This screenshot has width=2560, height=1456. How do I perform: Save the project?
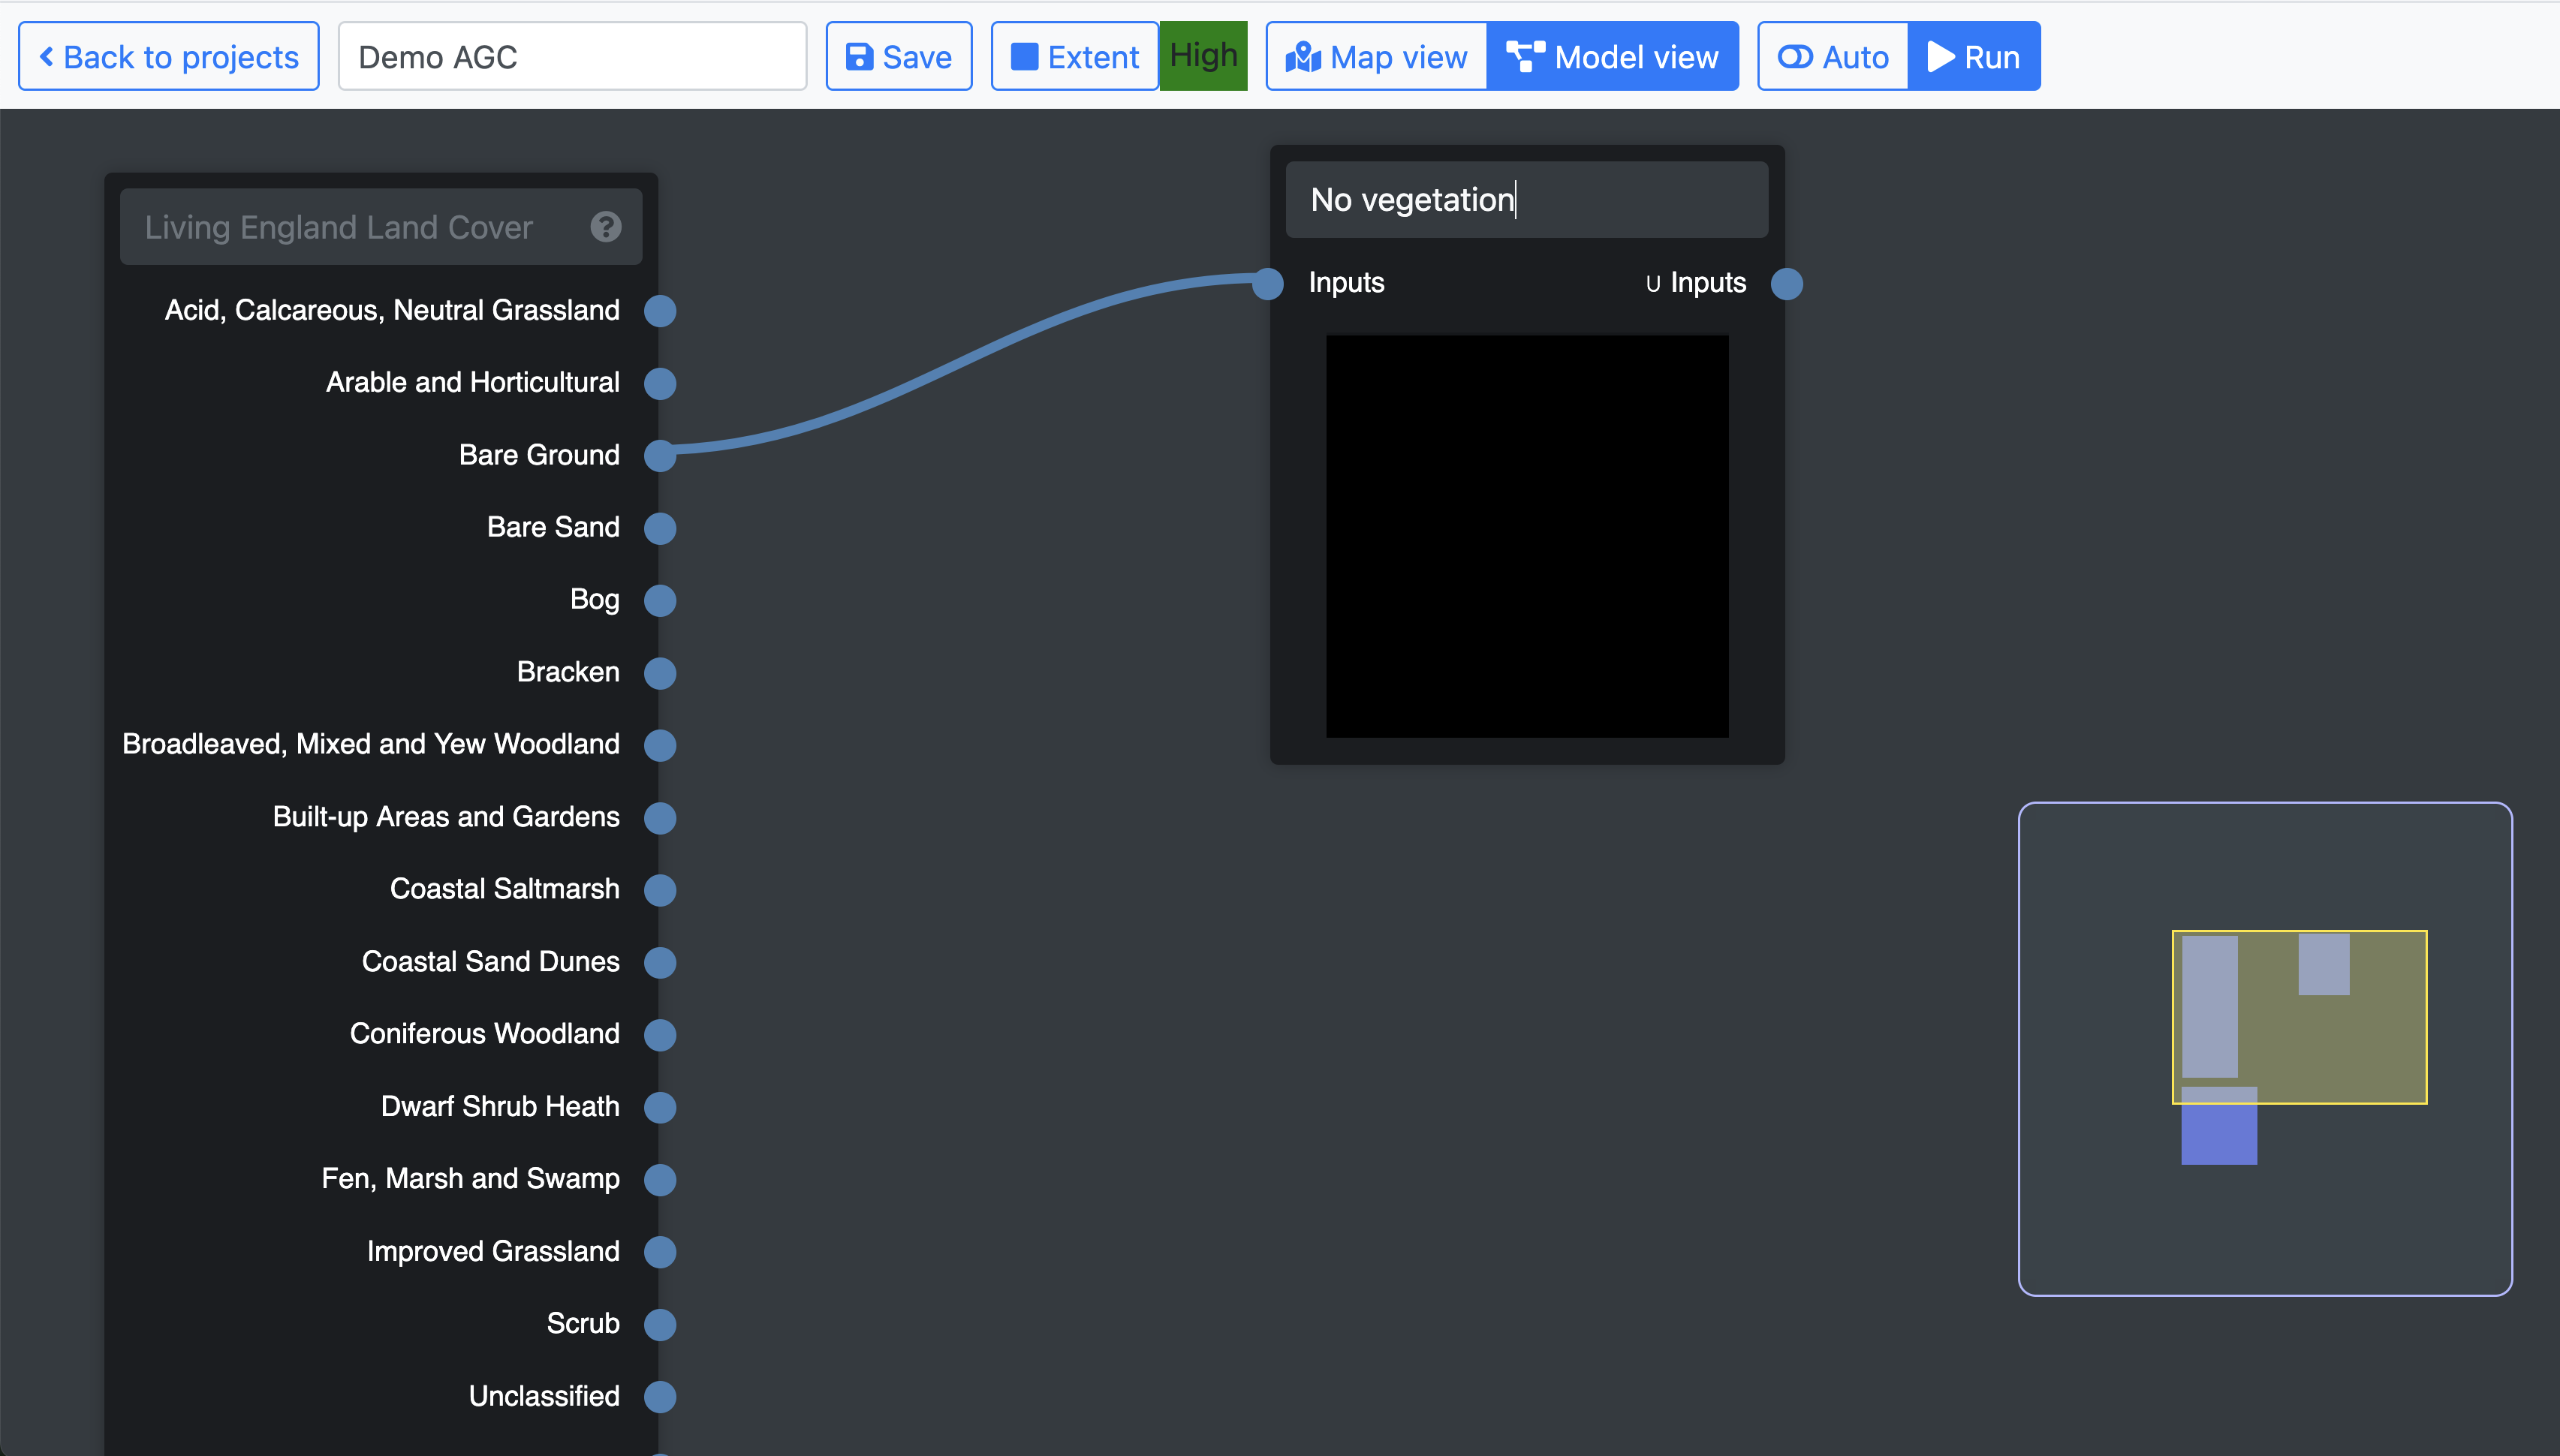(898, 57)
